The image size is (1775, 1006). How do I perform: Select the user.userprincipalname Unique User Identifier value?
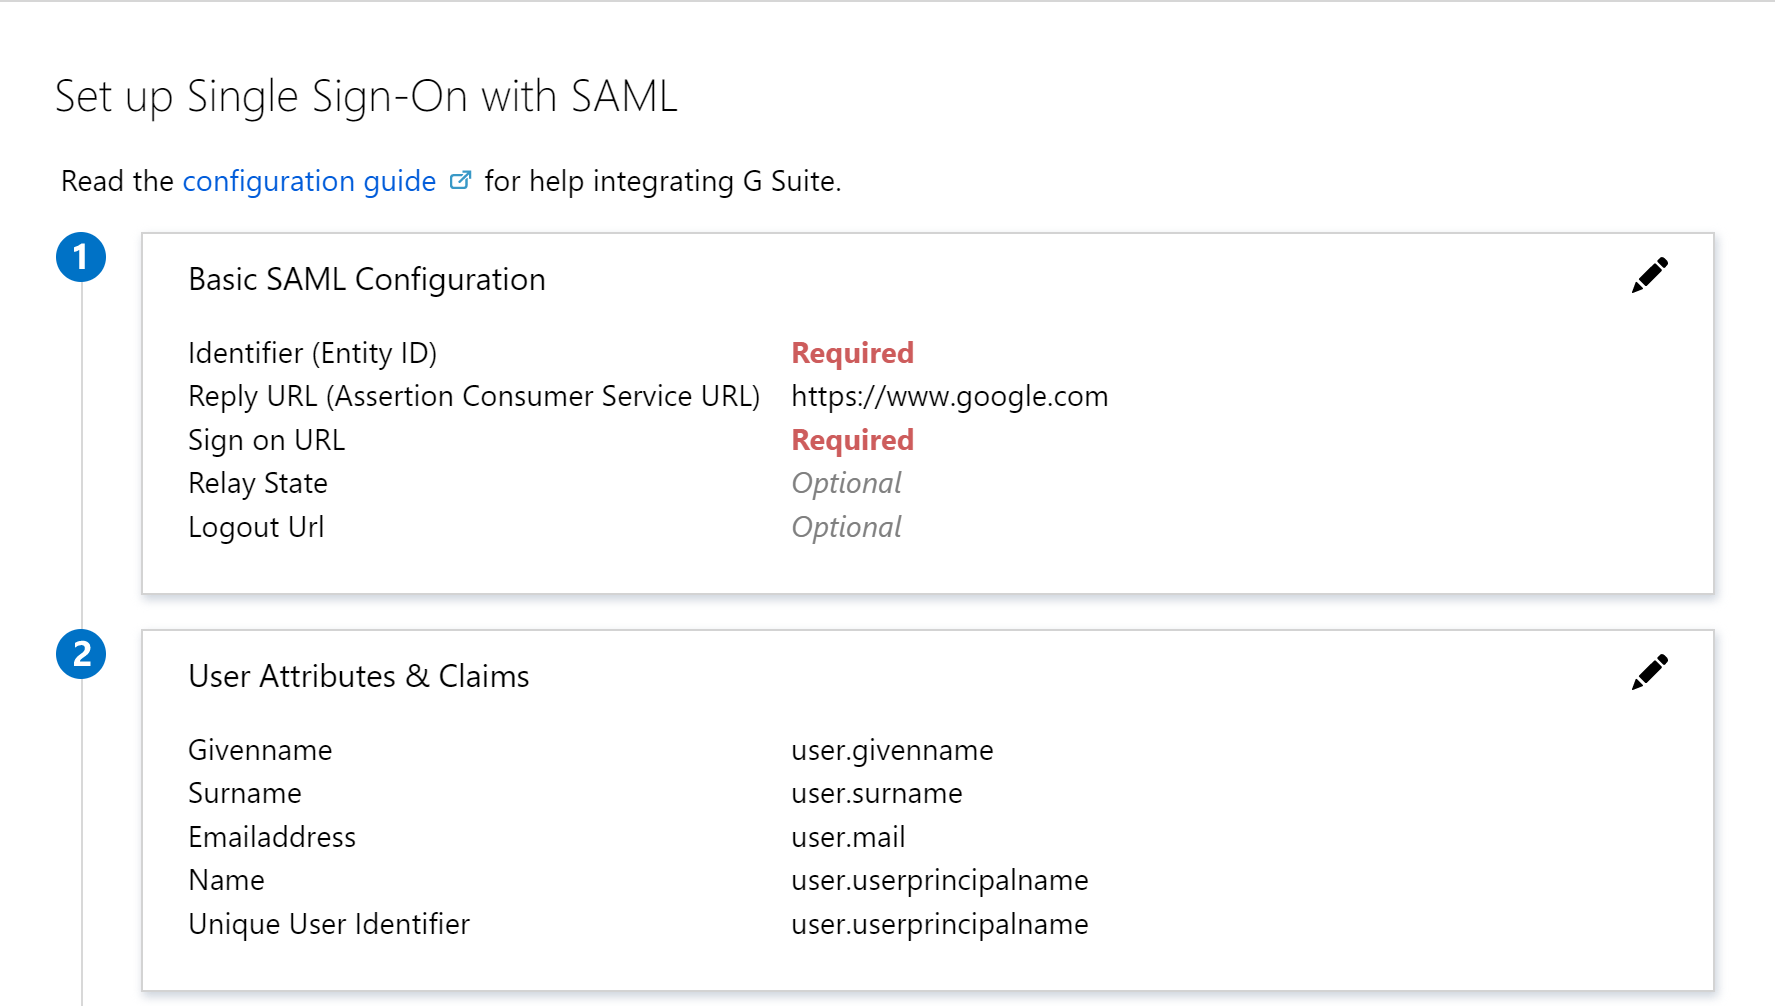coord(939,924)
